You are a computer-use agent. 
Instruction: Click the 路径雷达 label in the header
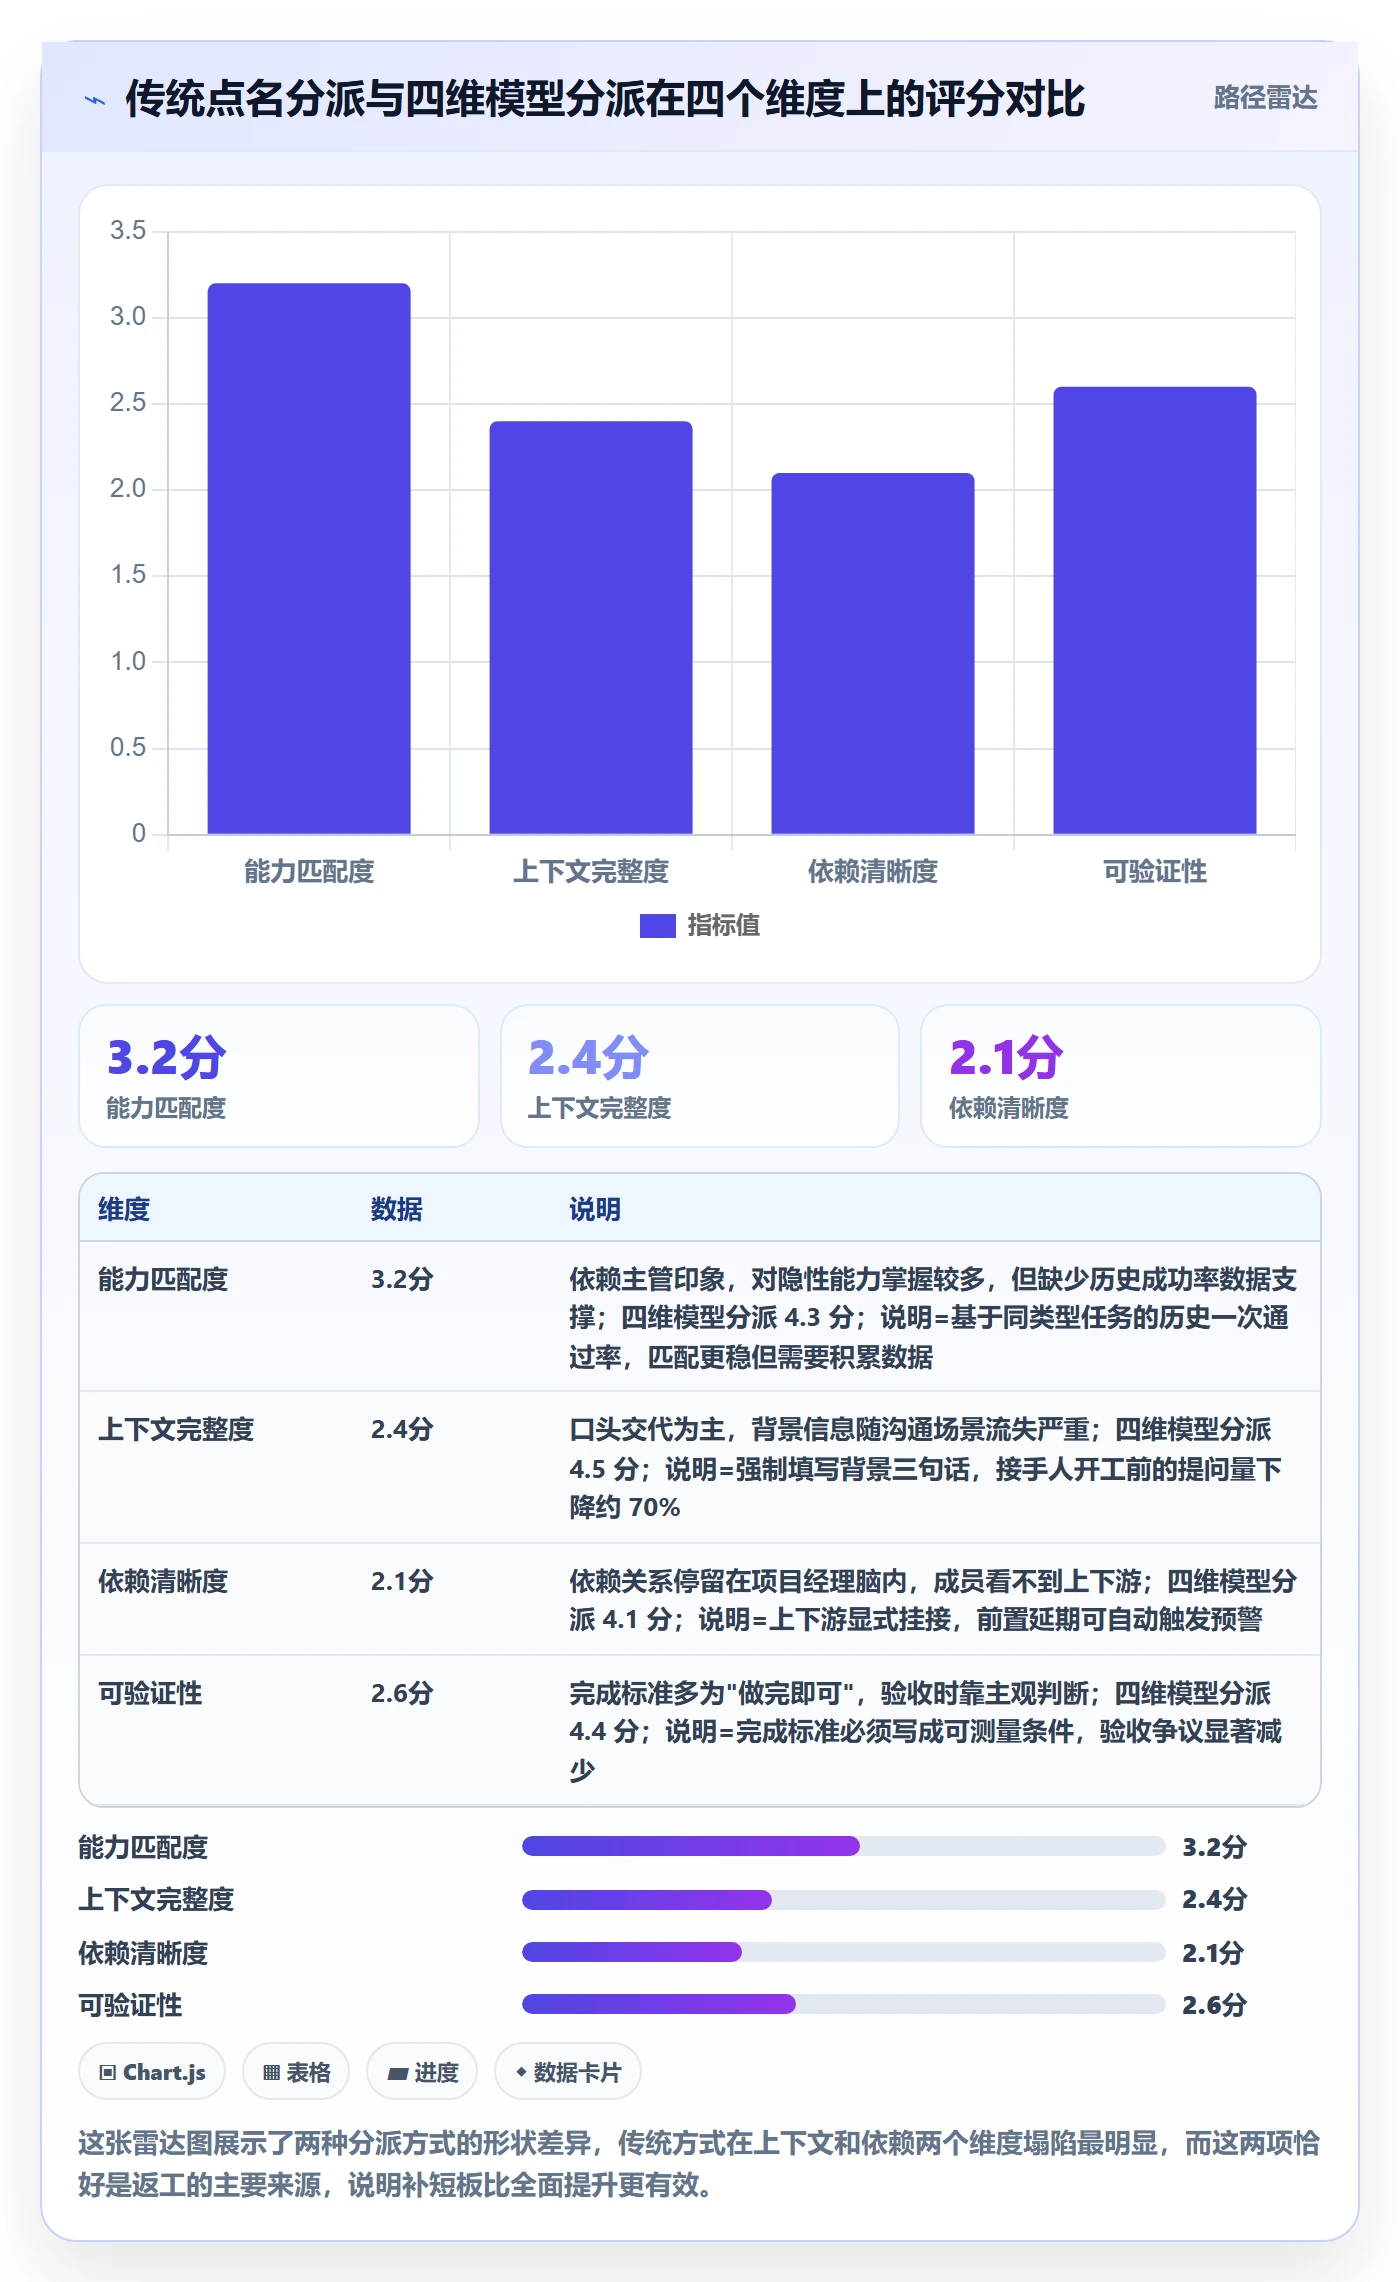1265,98
